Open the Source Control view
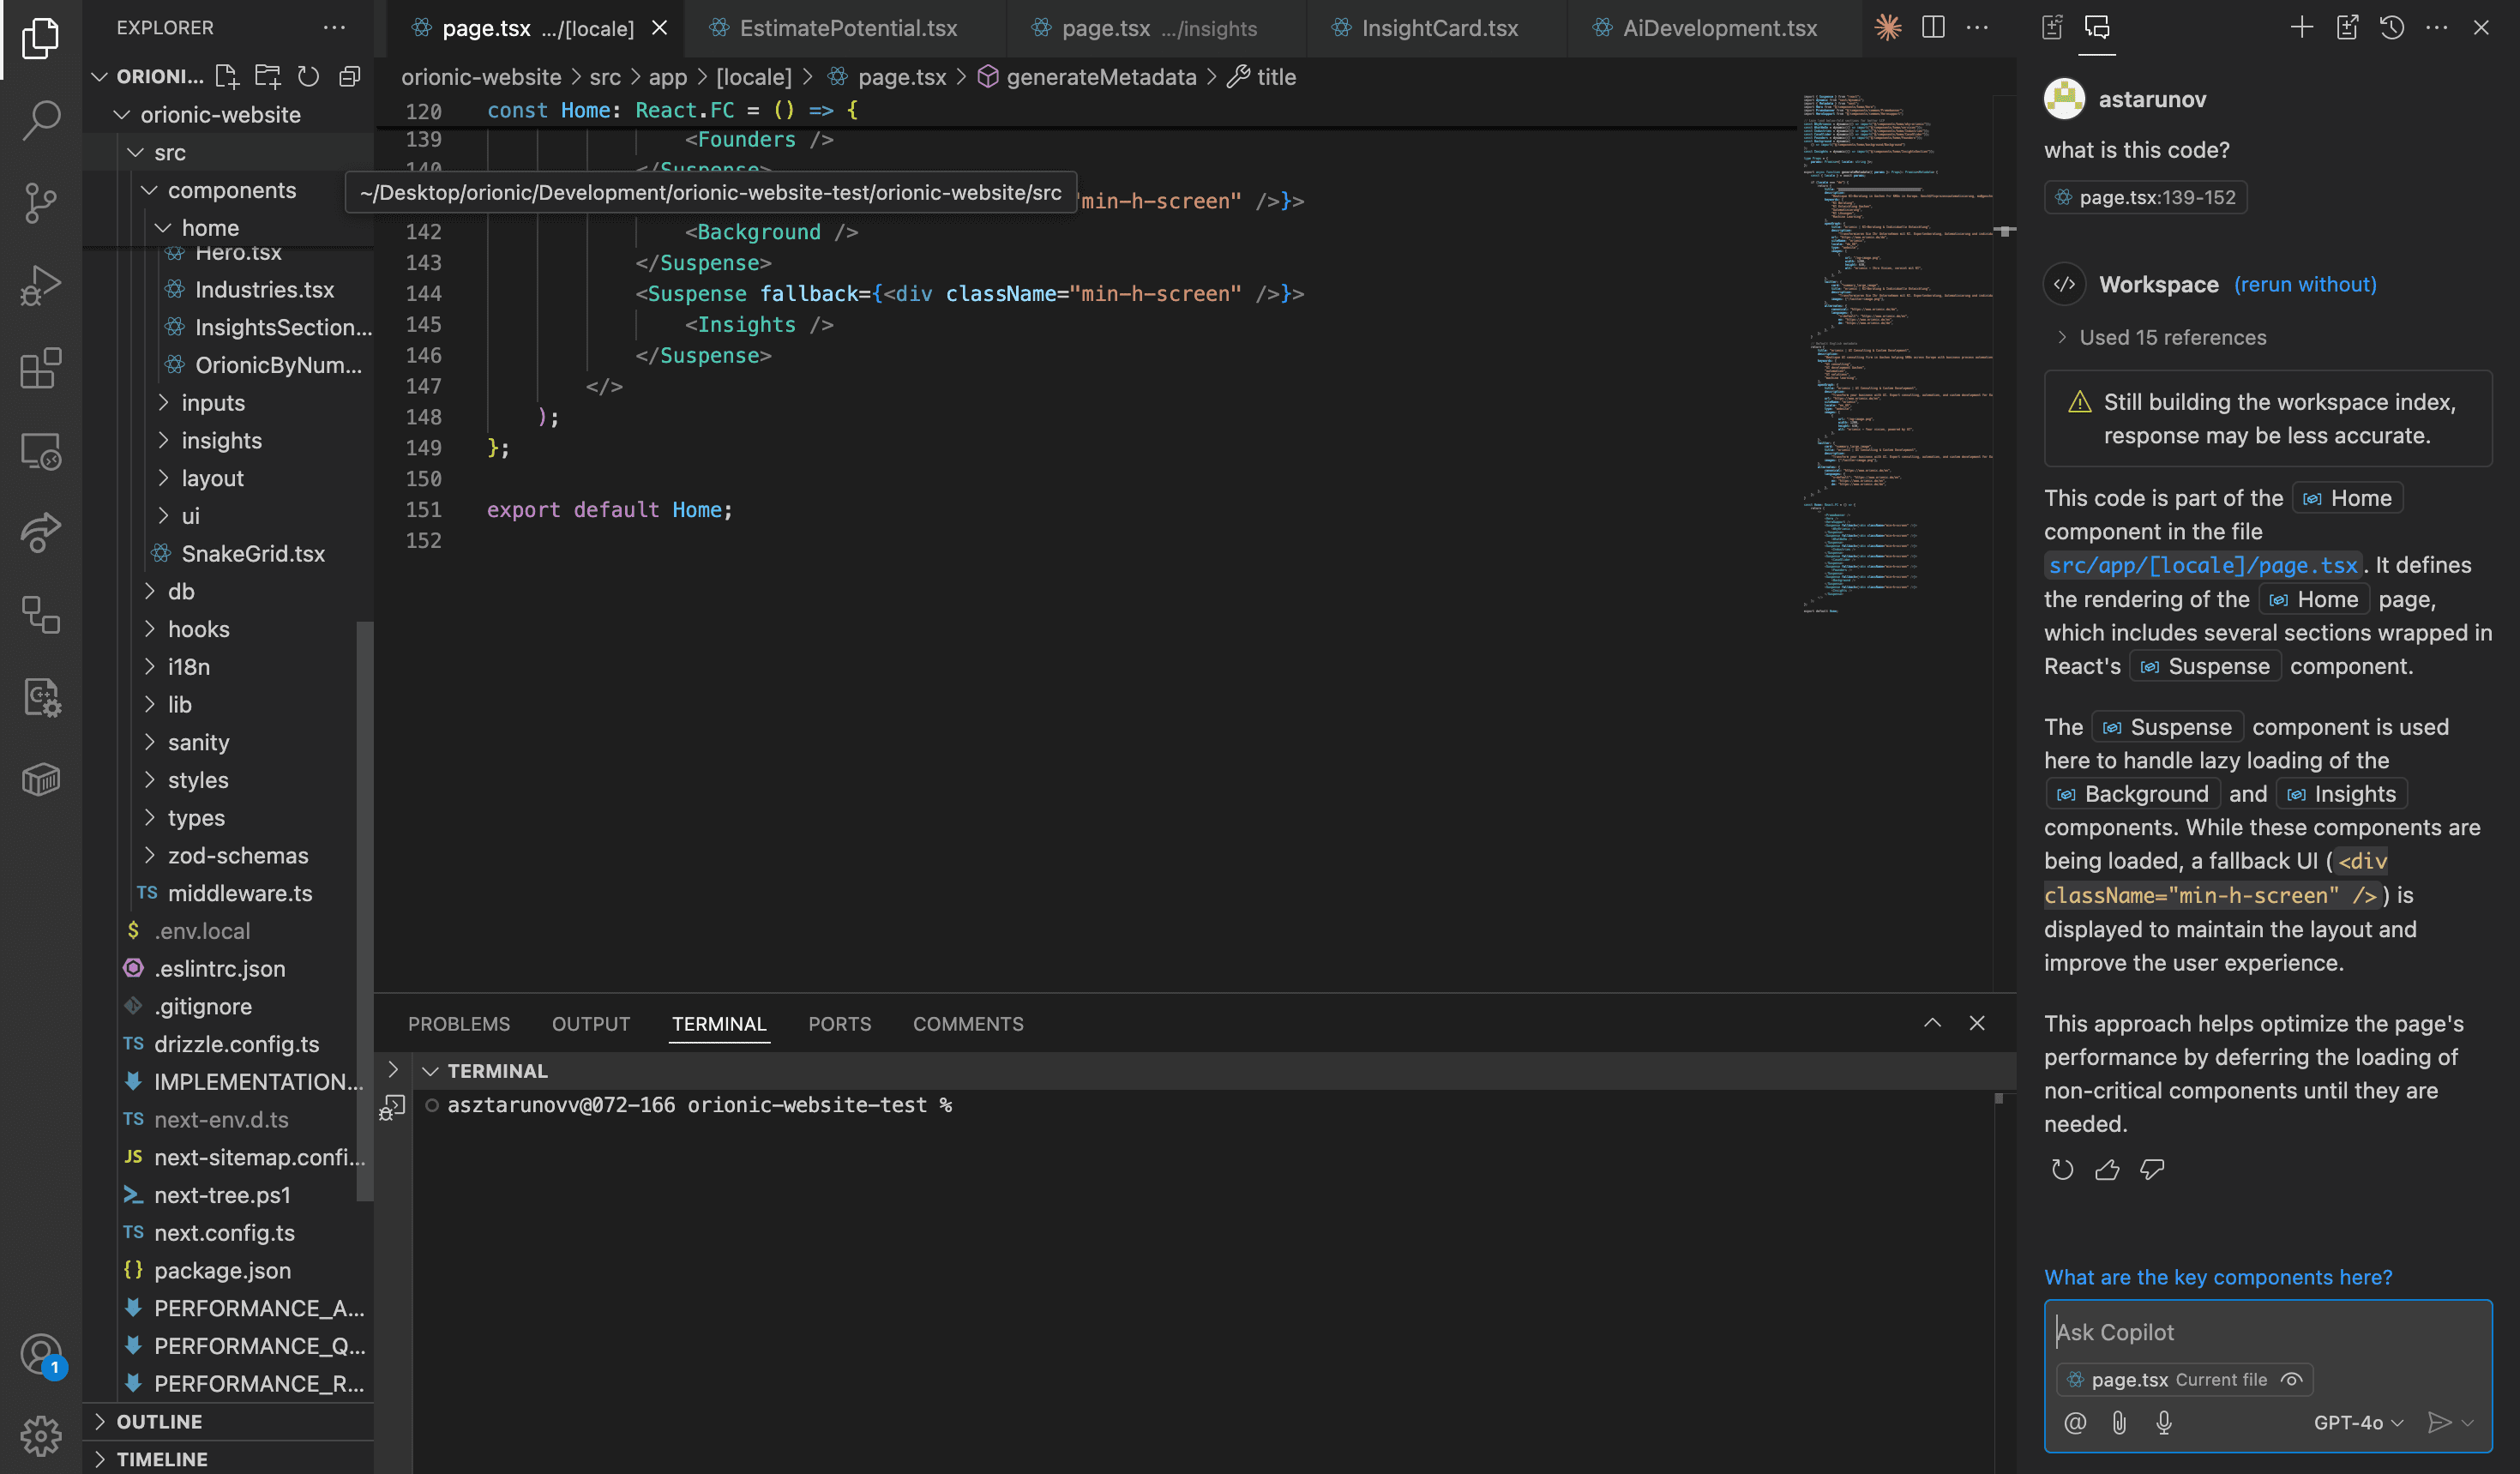 (40, 203)
